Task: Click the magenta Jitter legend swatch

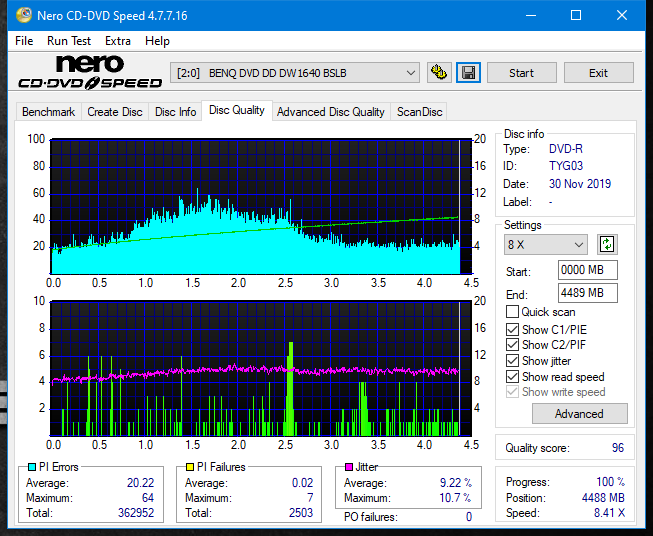Action: 349,467
